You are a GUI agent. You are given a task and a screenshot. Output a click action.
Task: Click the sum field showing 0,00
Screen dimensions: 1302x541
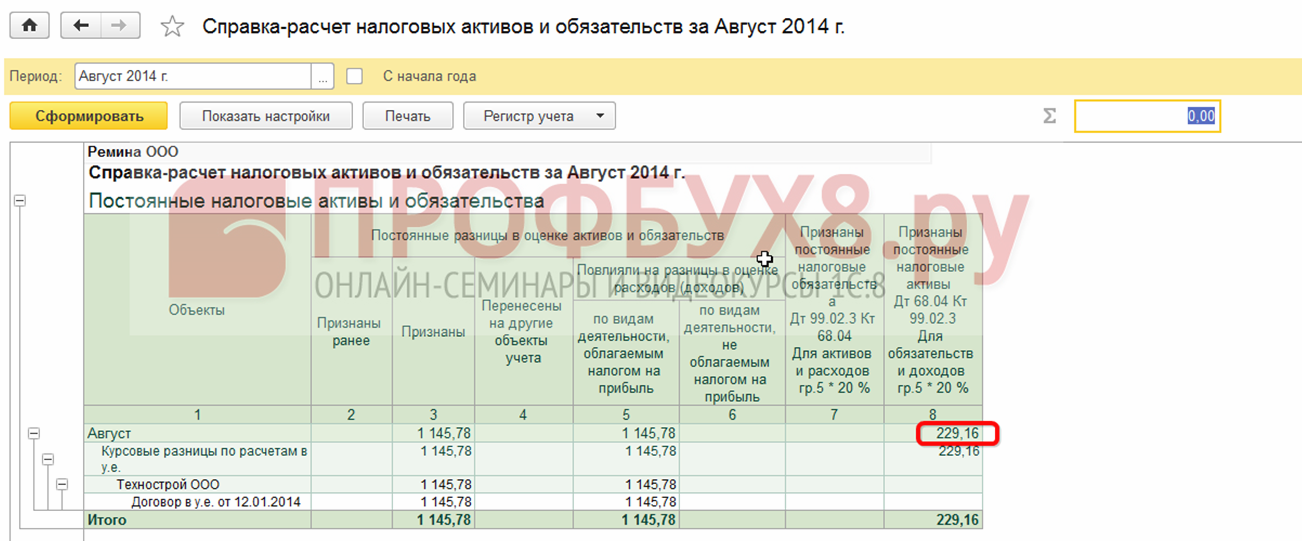pos(1147,116)
